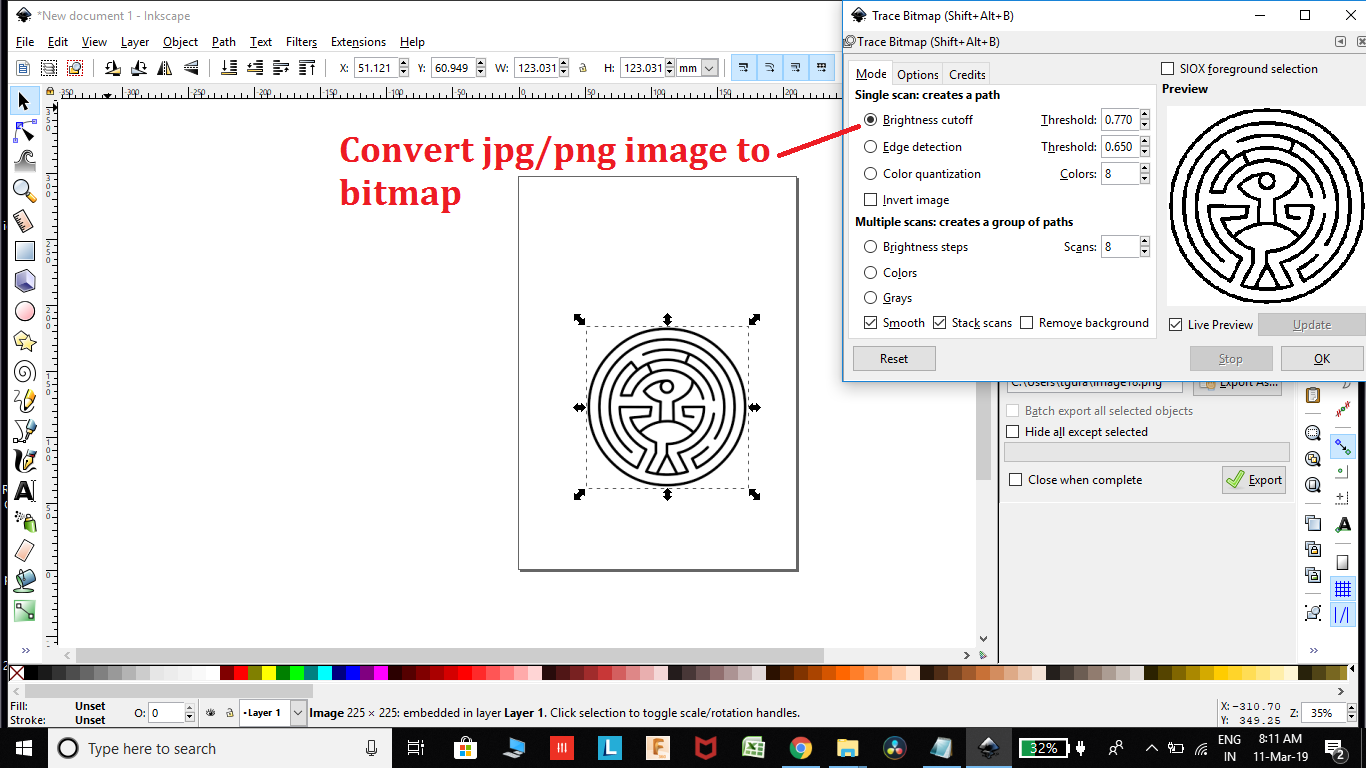
Task: Select the Edge detection scan mode
Action: [870, 146]
